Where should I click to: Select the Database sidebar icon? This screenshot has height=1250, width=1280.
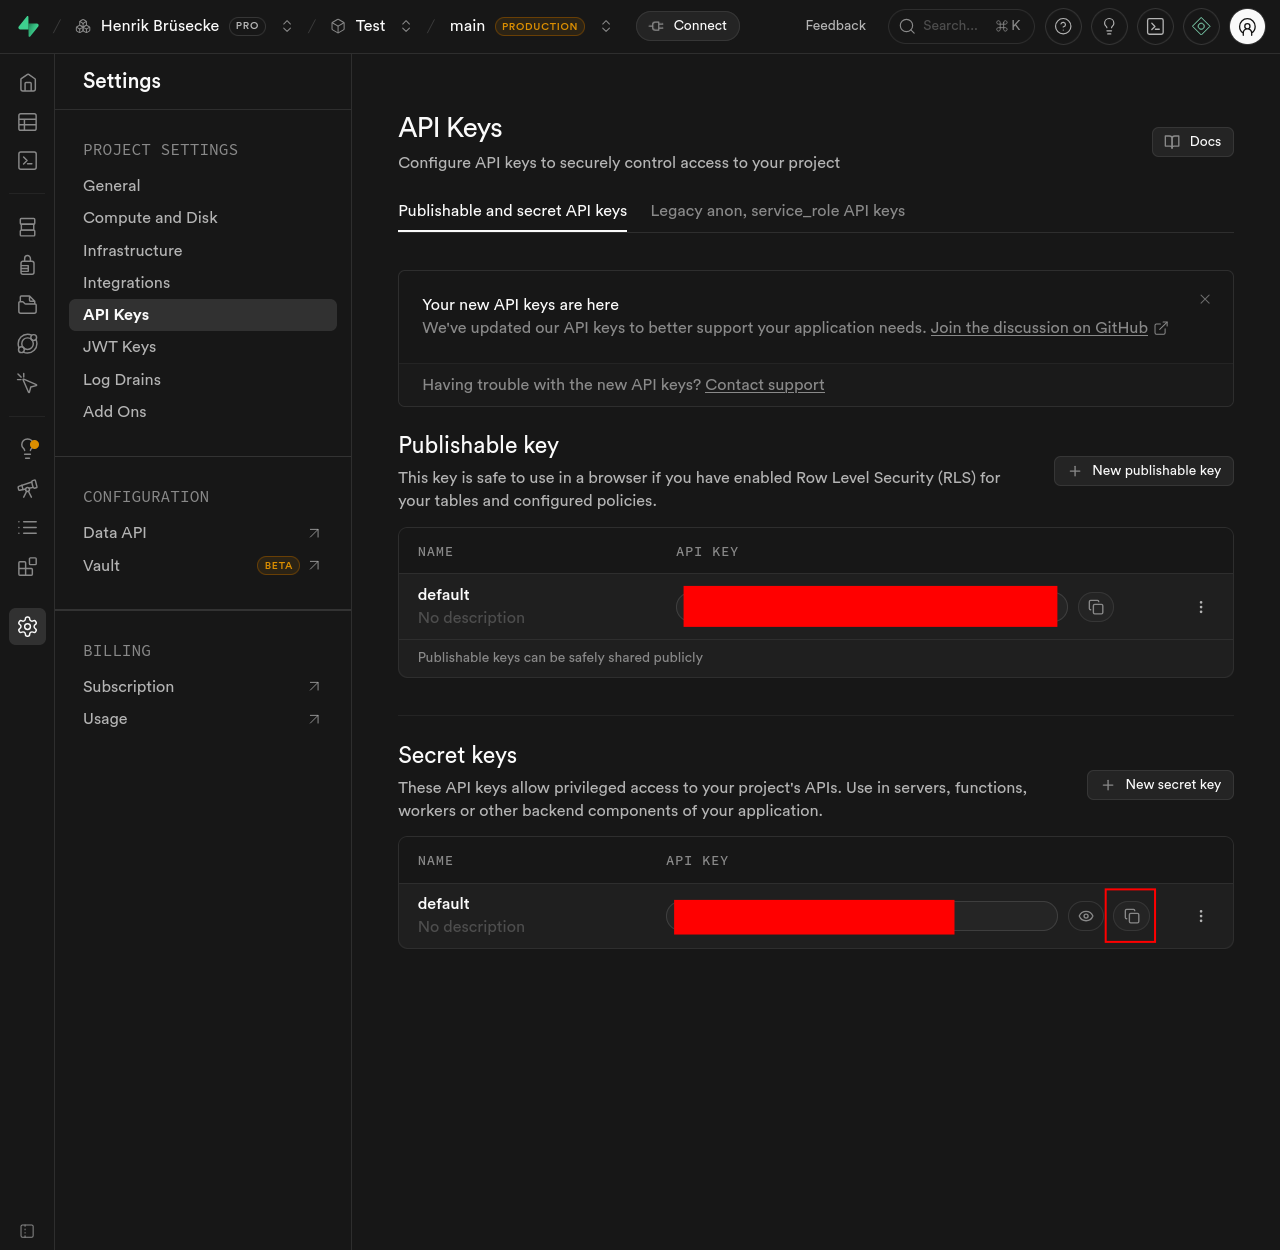pos(27,227)
